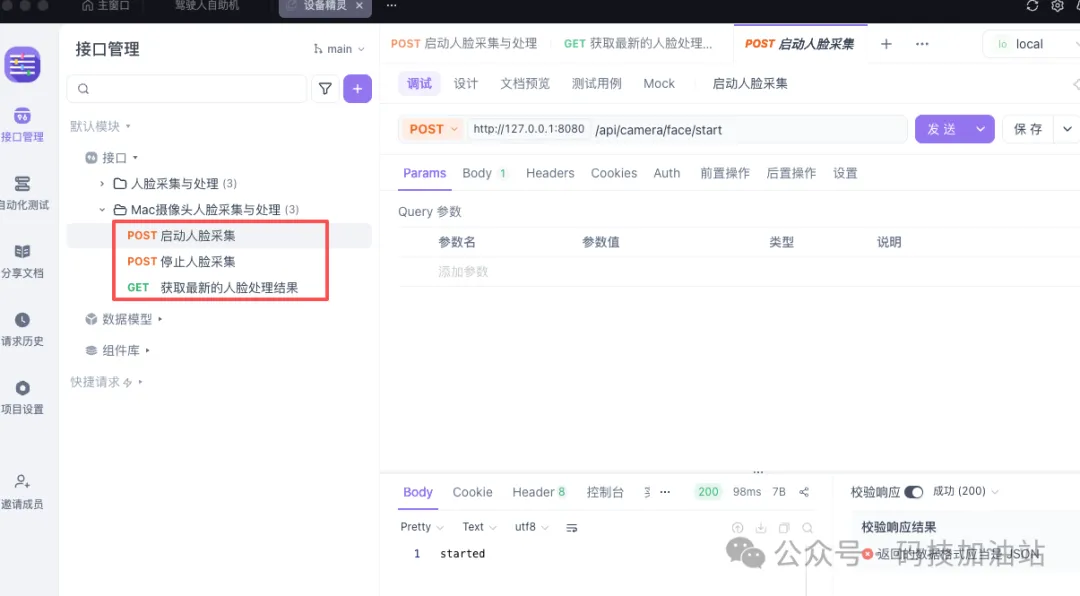Close the 设备精灵 window tab
Image resolution: width=1080 pixels, height=596 pixels.
tap(360, 6)
